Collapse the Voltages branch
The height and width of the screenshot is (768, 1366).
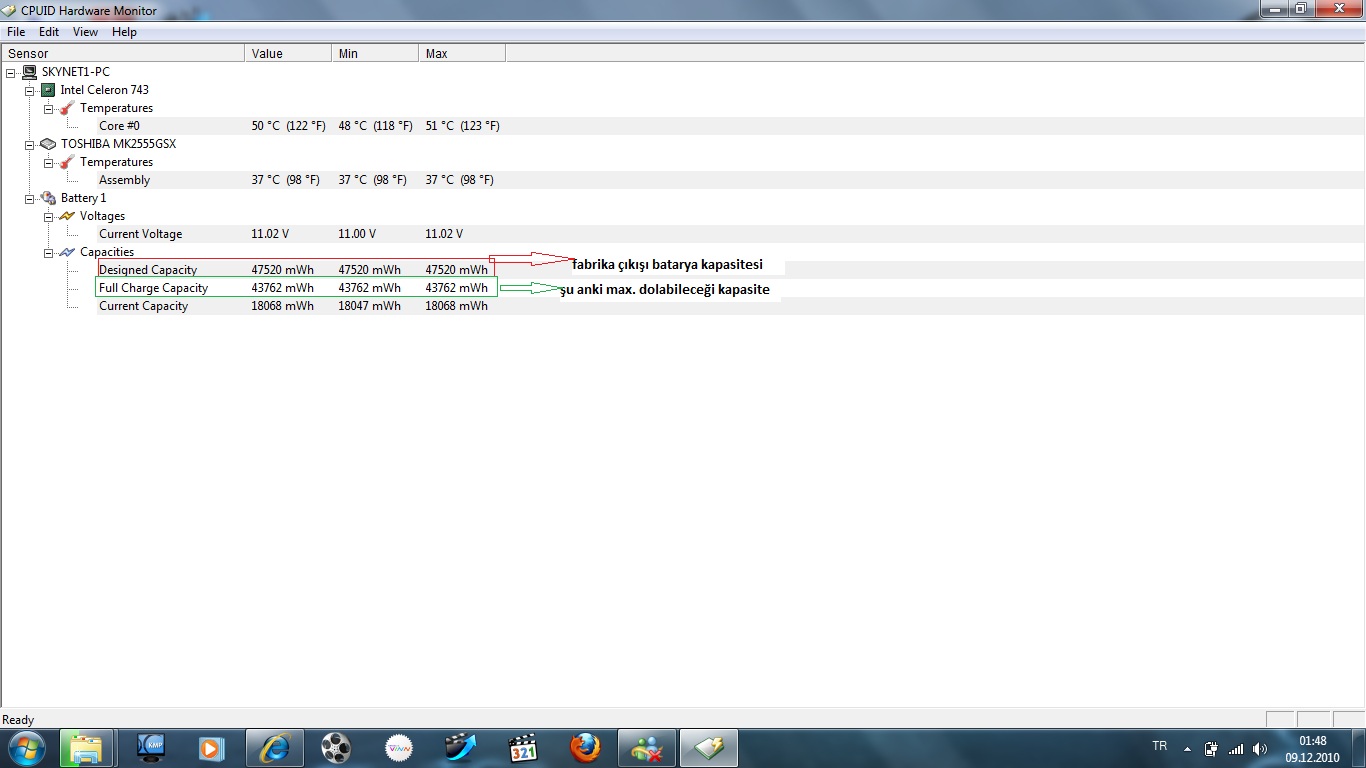pyautogui.click(x=48, y=216)
